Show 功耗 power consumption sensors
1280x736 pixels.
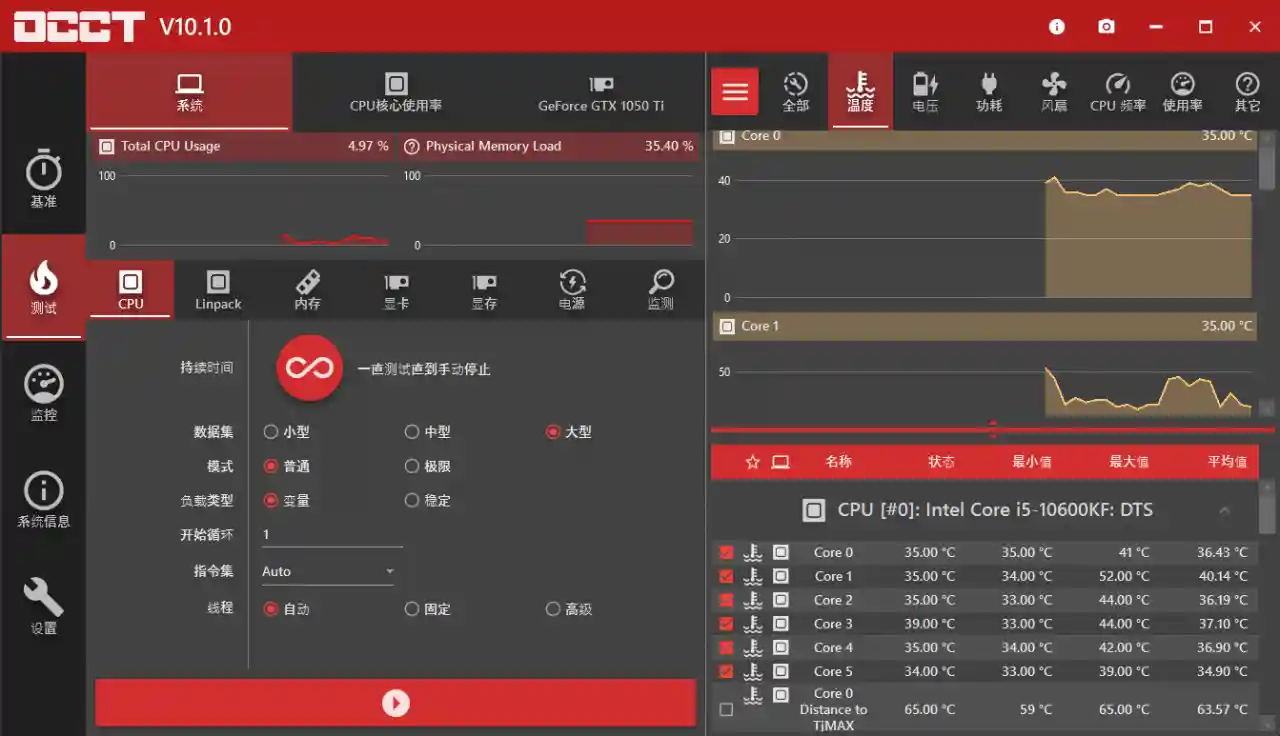click(x=989, y=91)
